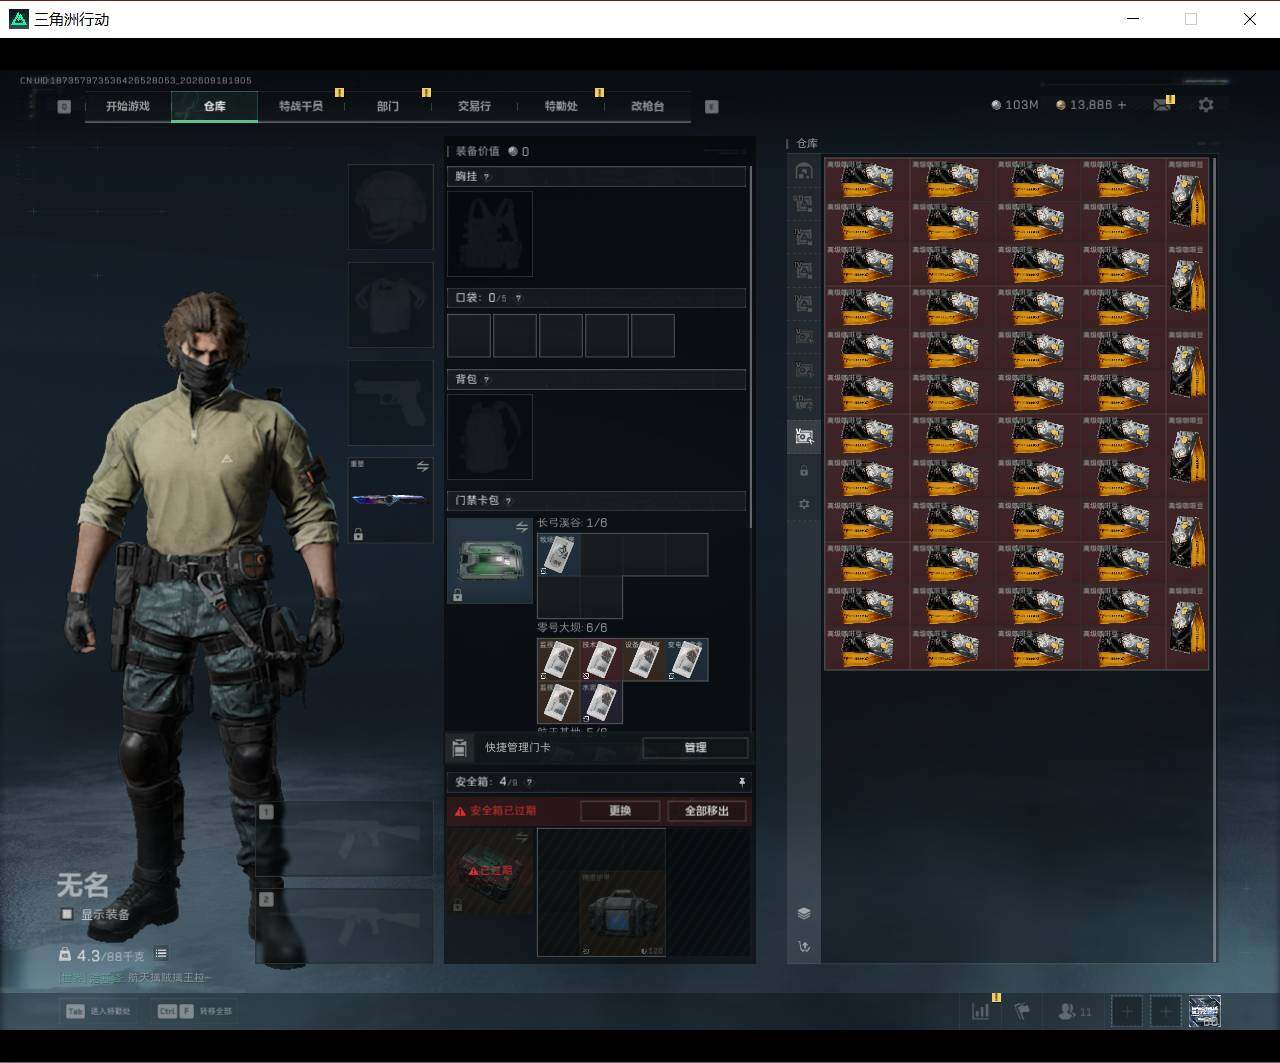Open the 特战干员 tab
Screen dimensions: 1280x1063
click(x=301, y=106)
